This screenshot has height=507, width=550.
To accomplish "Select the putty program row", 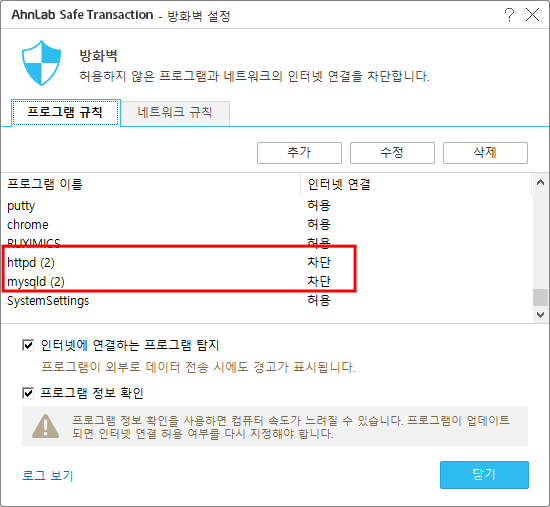I will pos(267,206).
